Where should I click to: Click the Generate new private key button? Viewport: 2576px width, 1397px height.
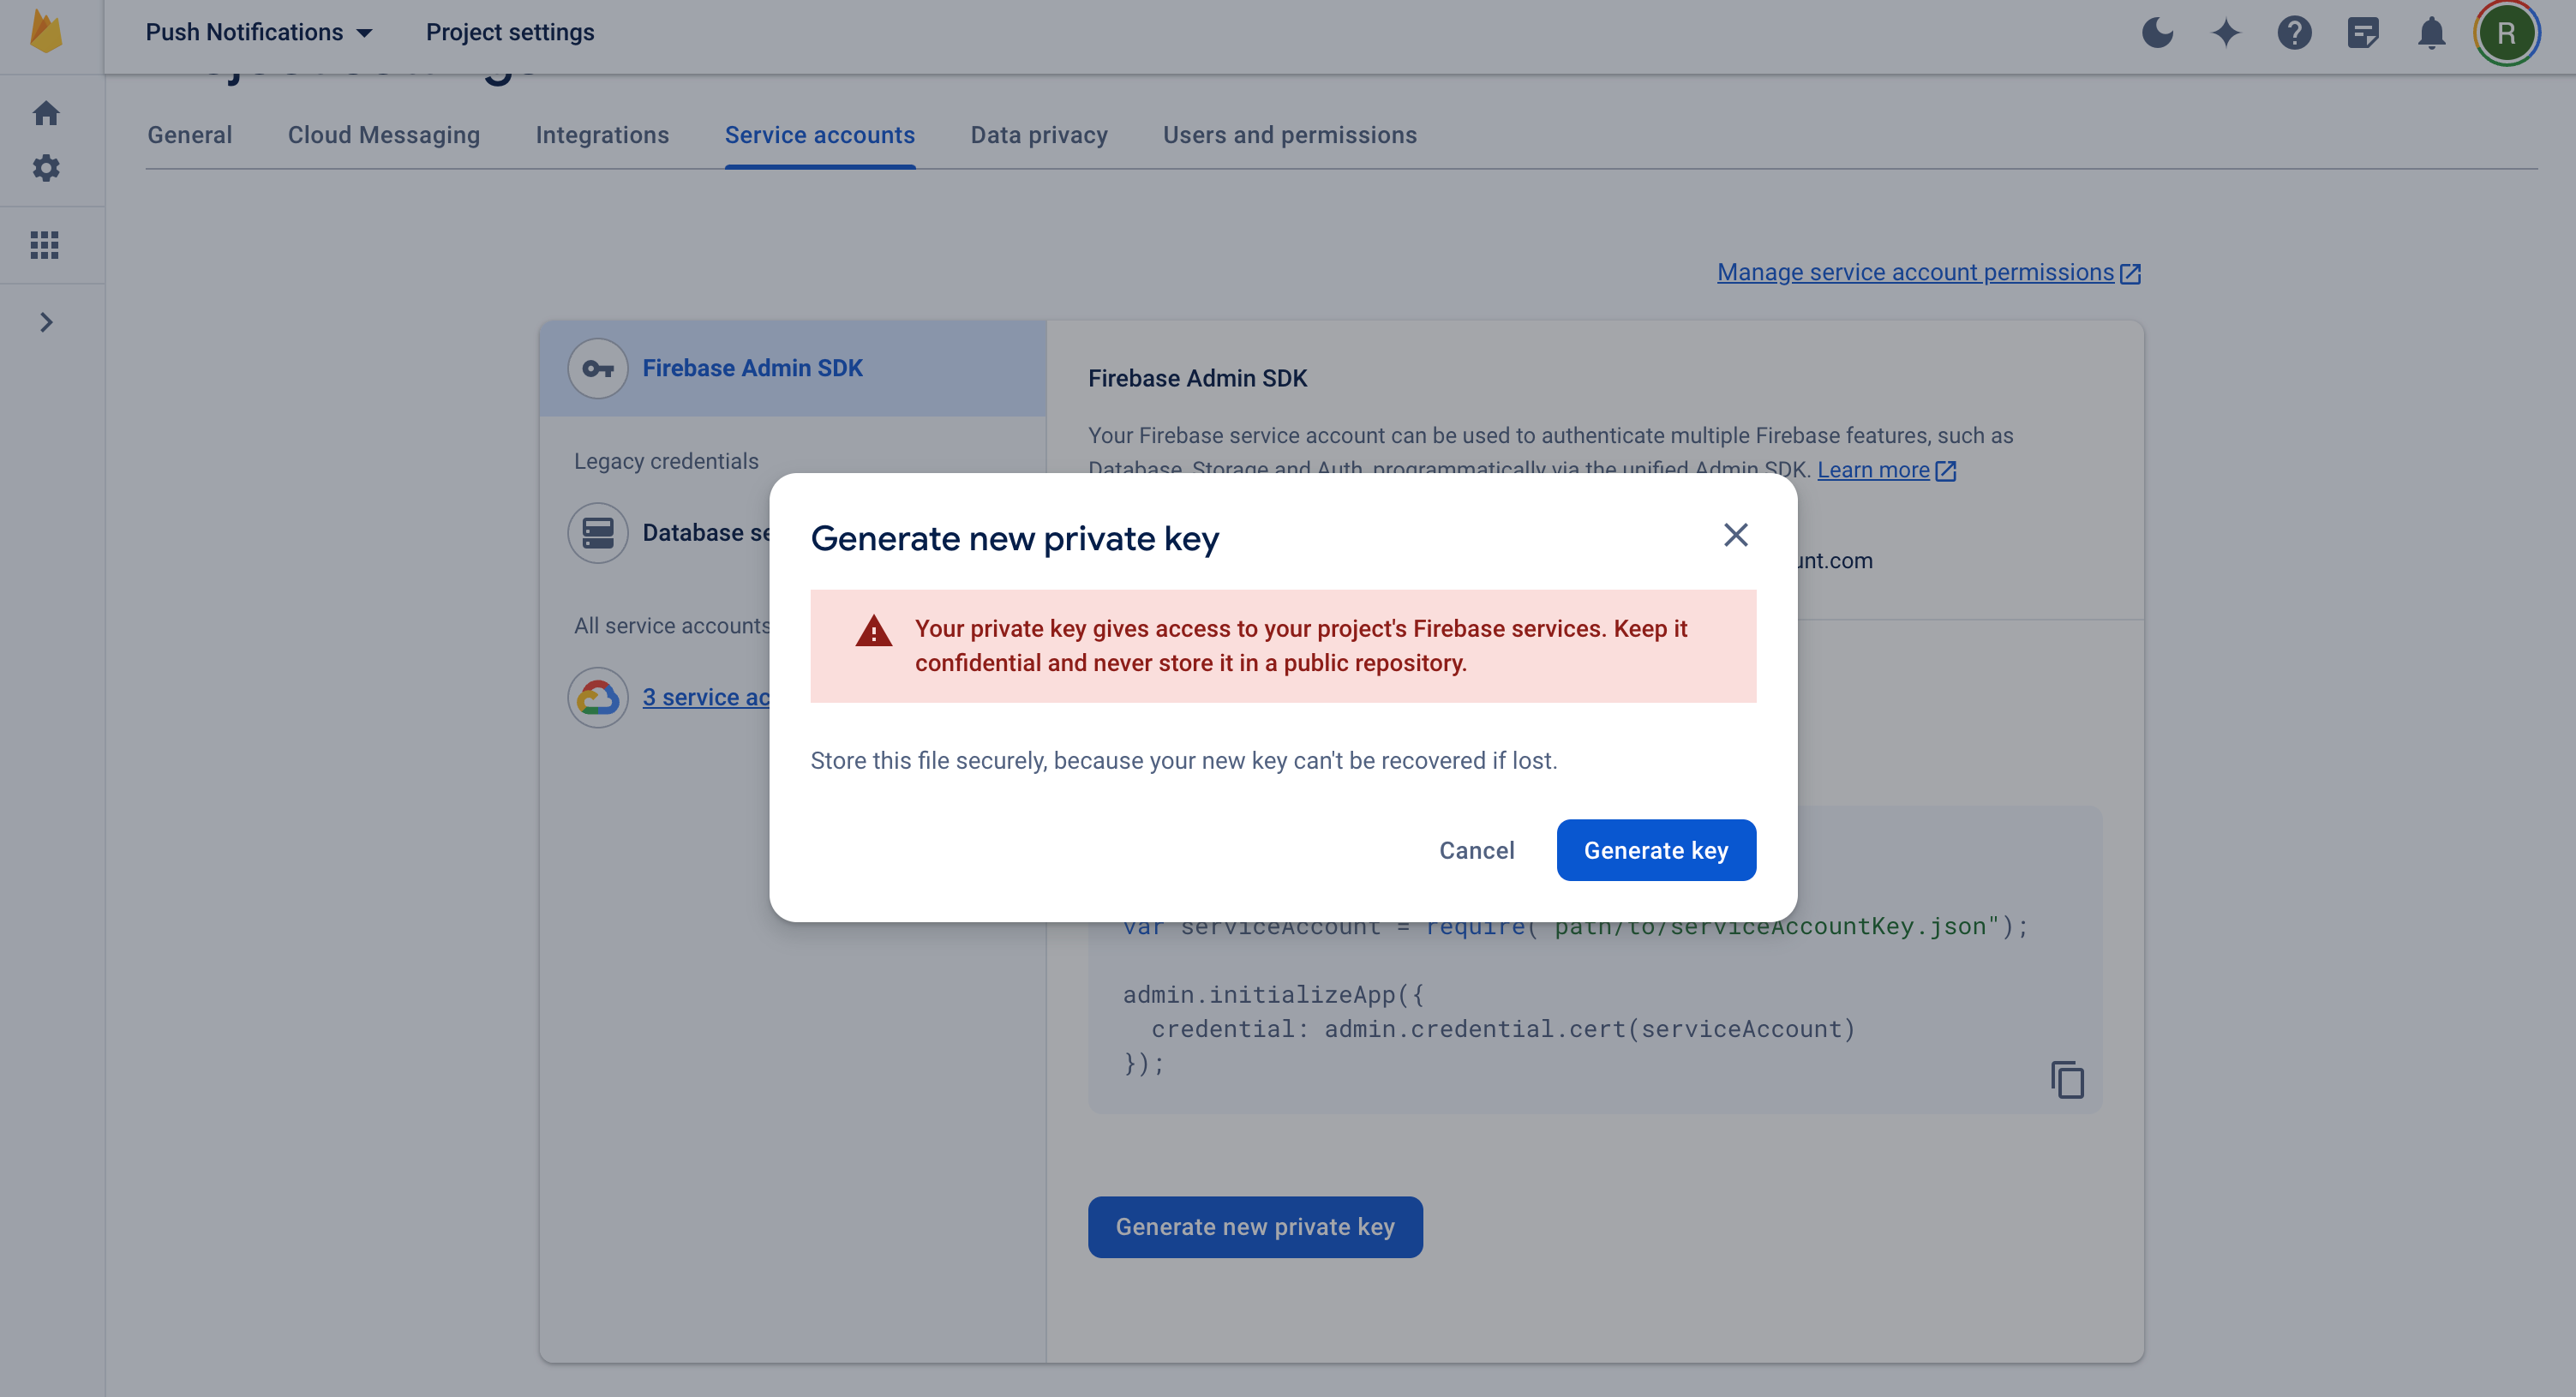(1255, 1227)
